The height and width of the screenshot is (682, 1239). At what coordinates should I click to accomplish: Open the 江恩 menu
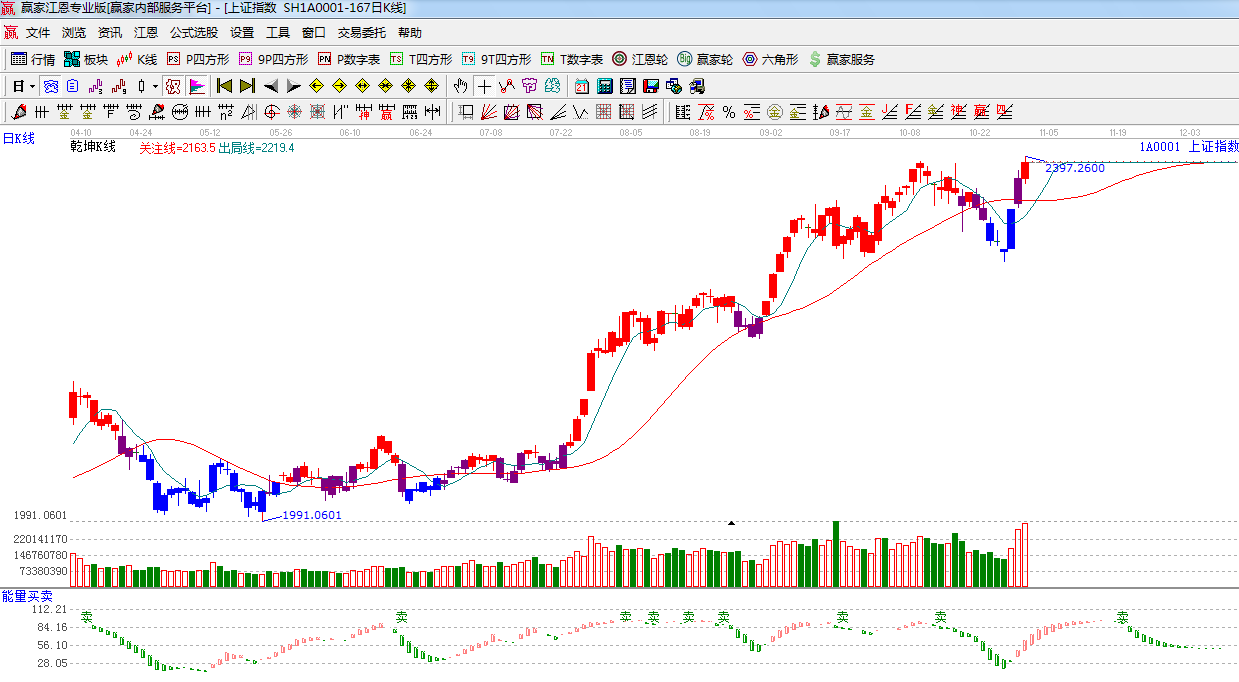(146, 33)
